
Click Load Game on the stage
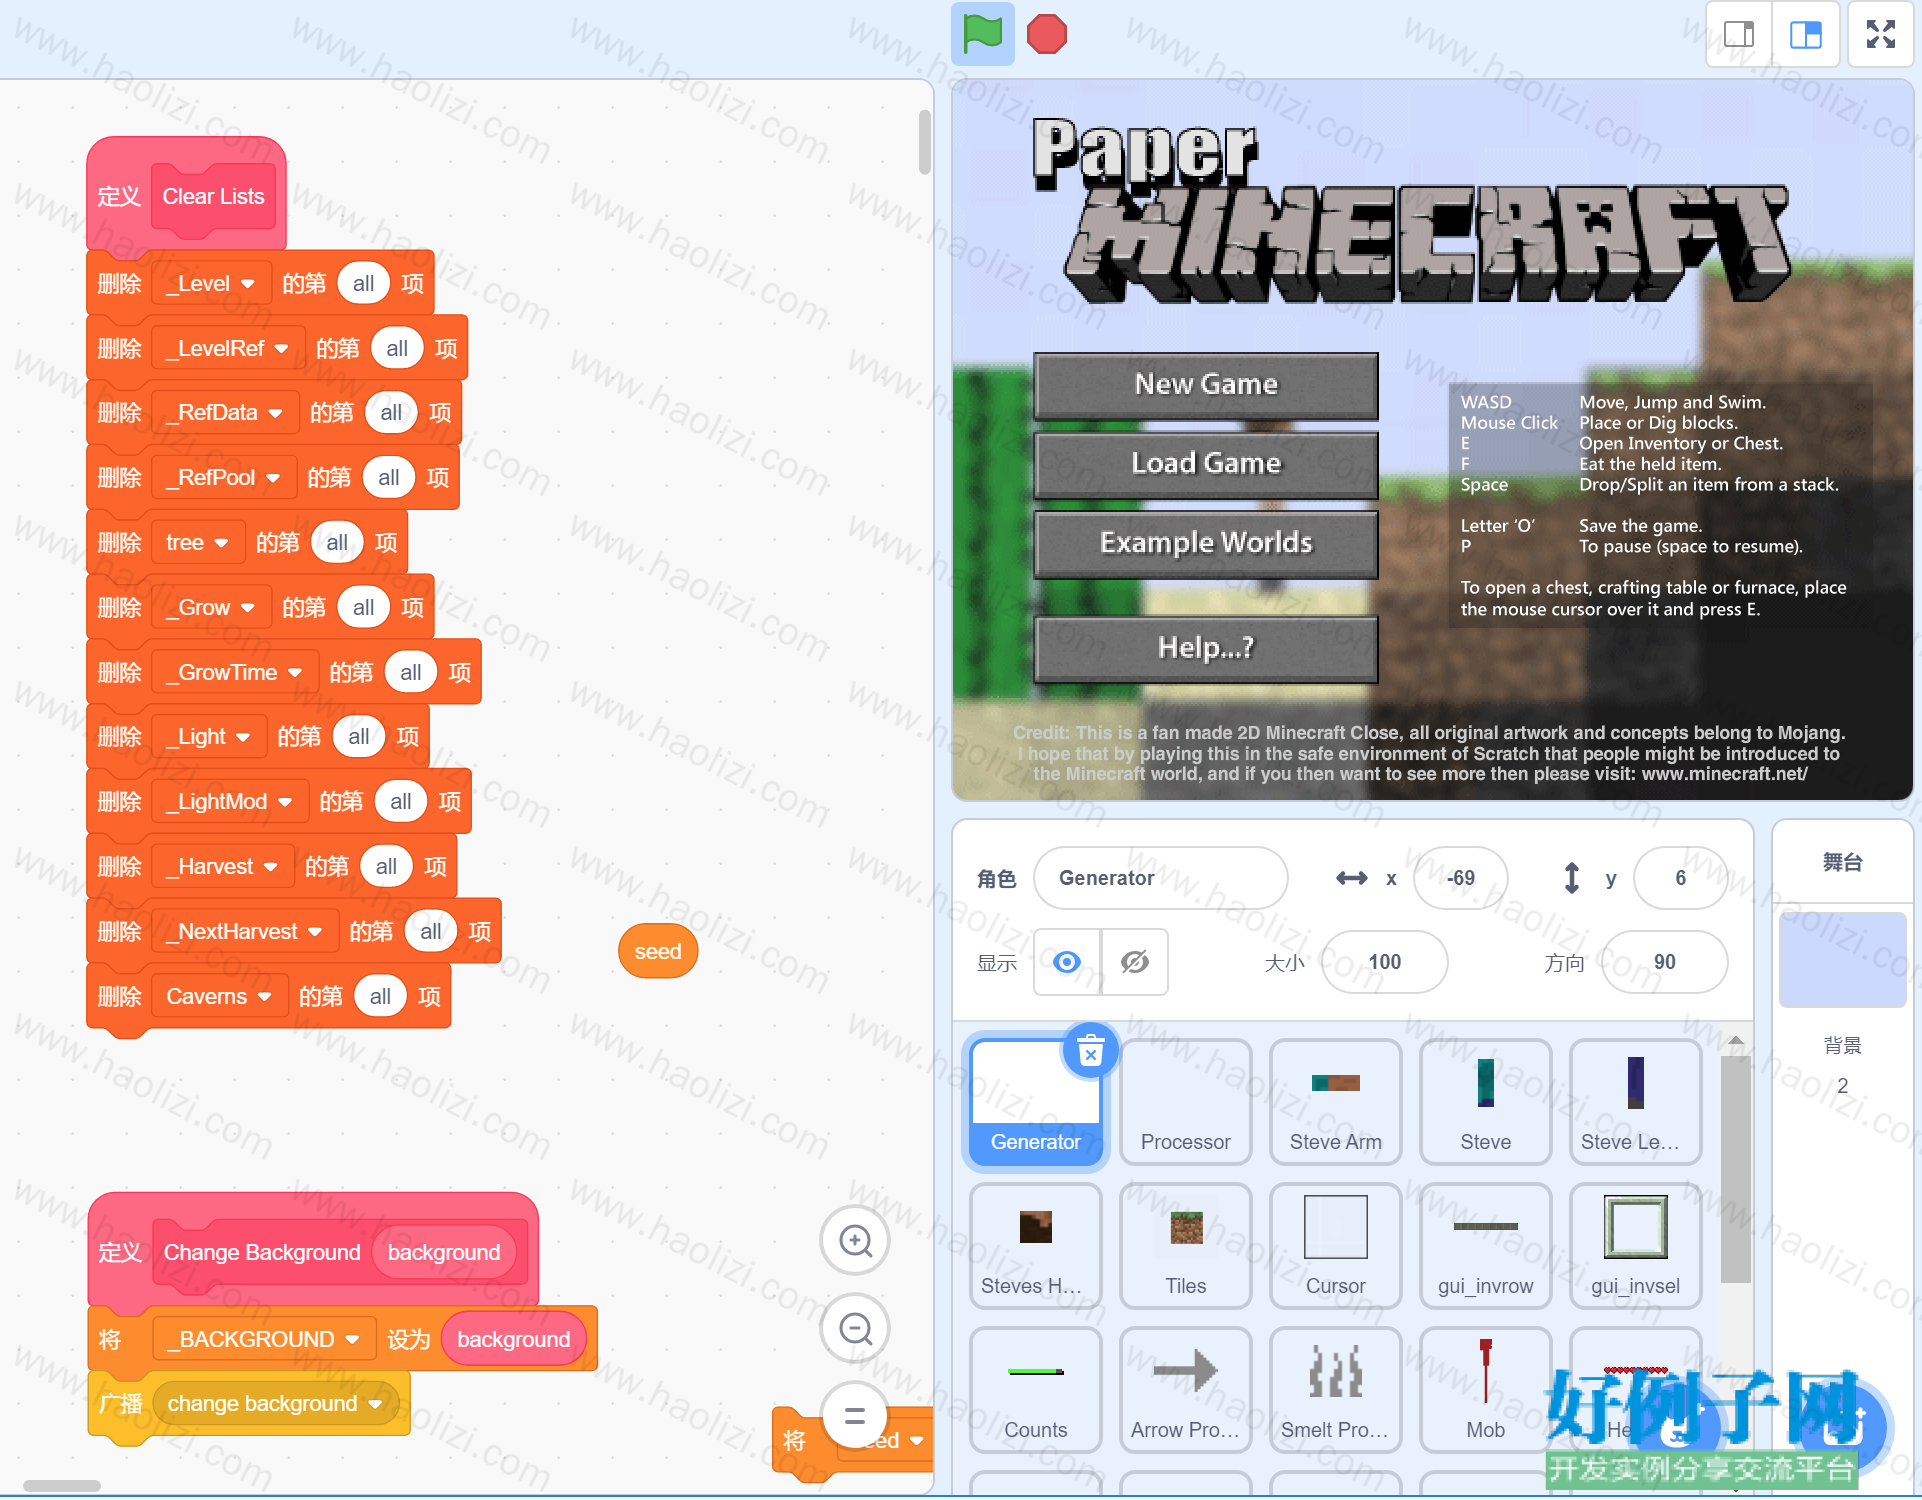[1206, 464]
